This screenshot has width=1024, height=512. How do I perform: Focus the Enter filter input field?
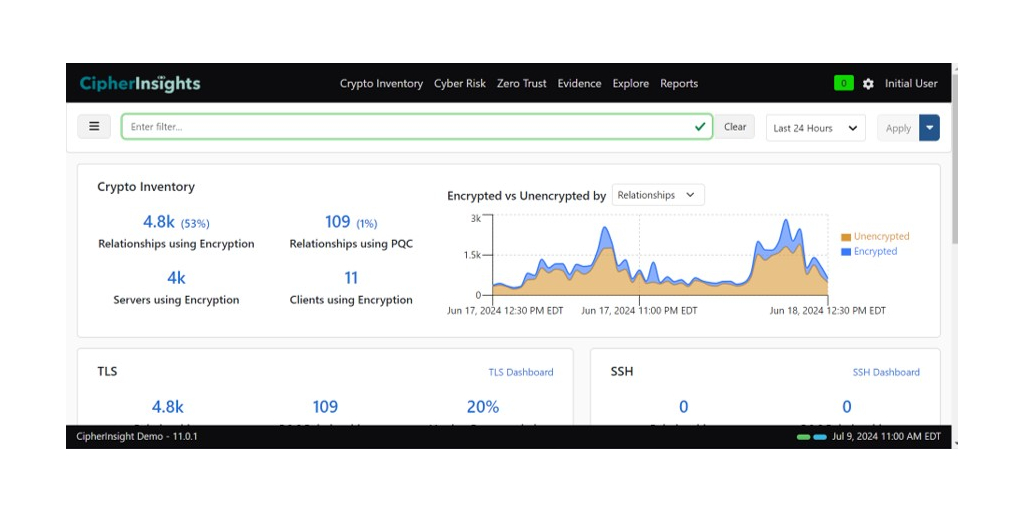click(x=410, y=127)
